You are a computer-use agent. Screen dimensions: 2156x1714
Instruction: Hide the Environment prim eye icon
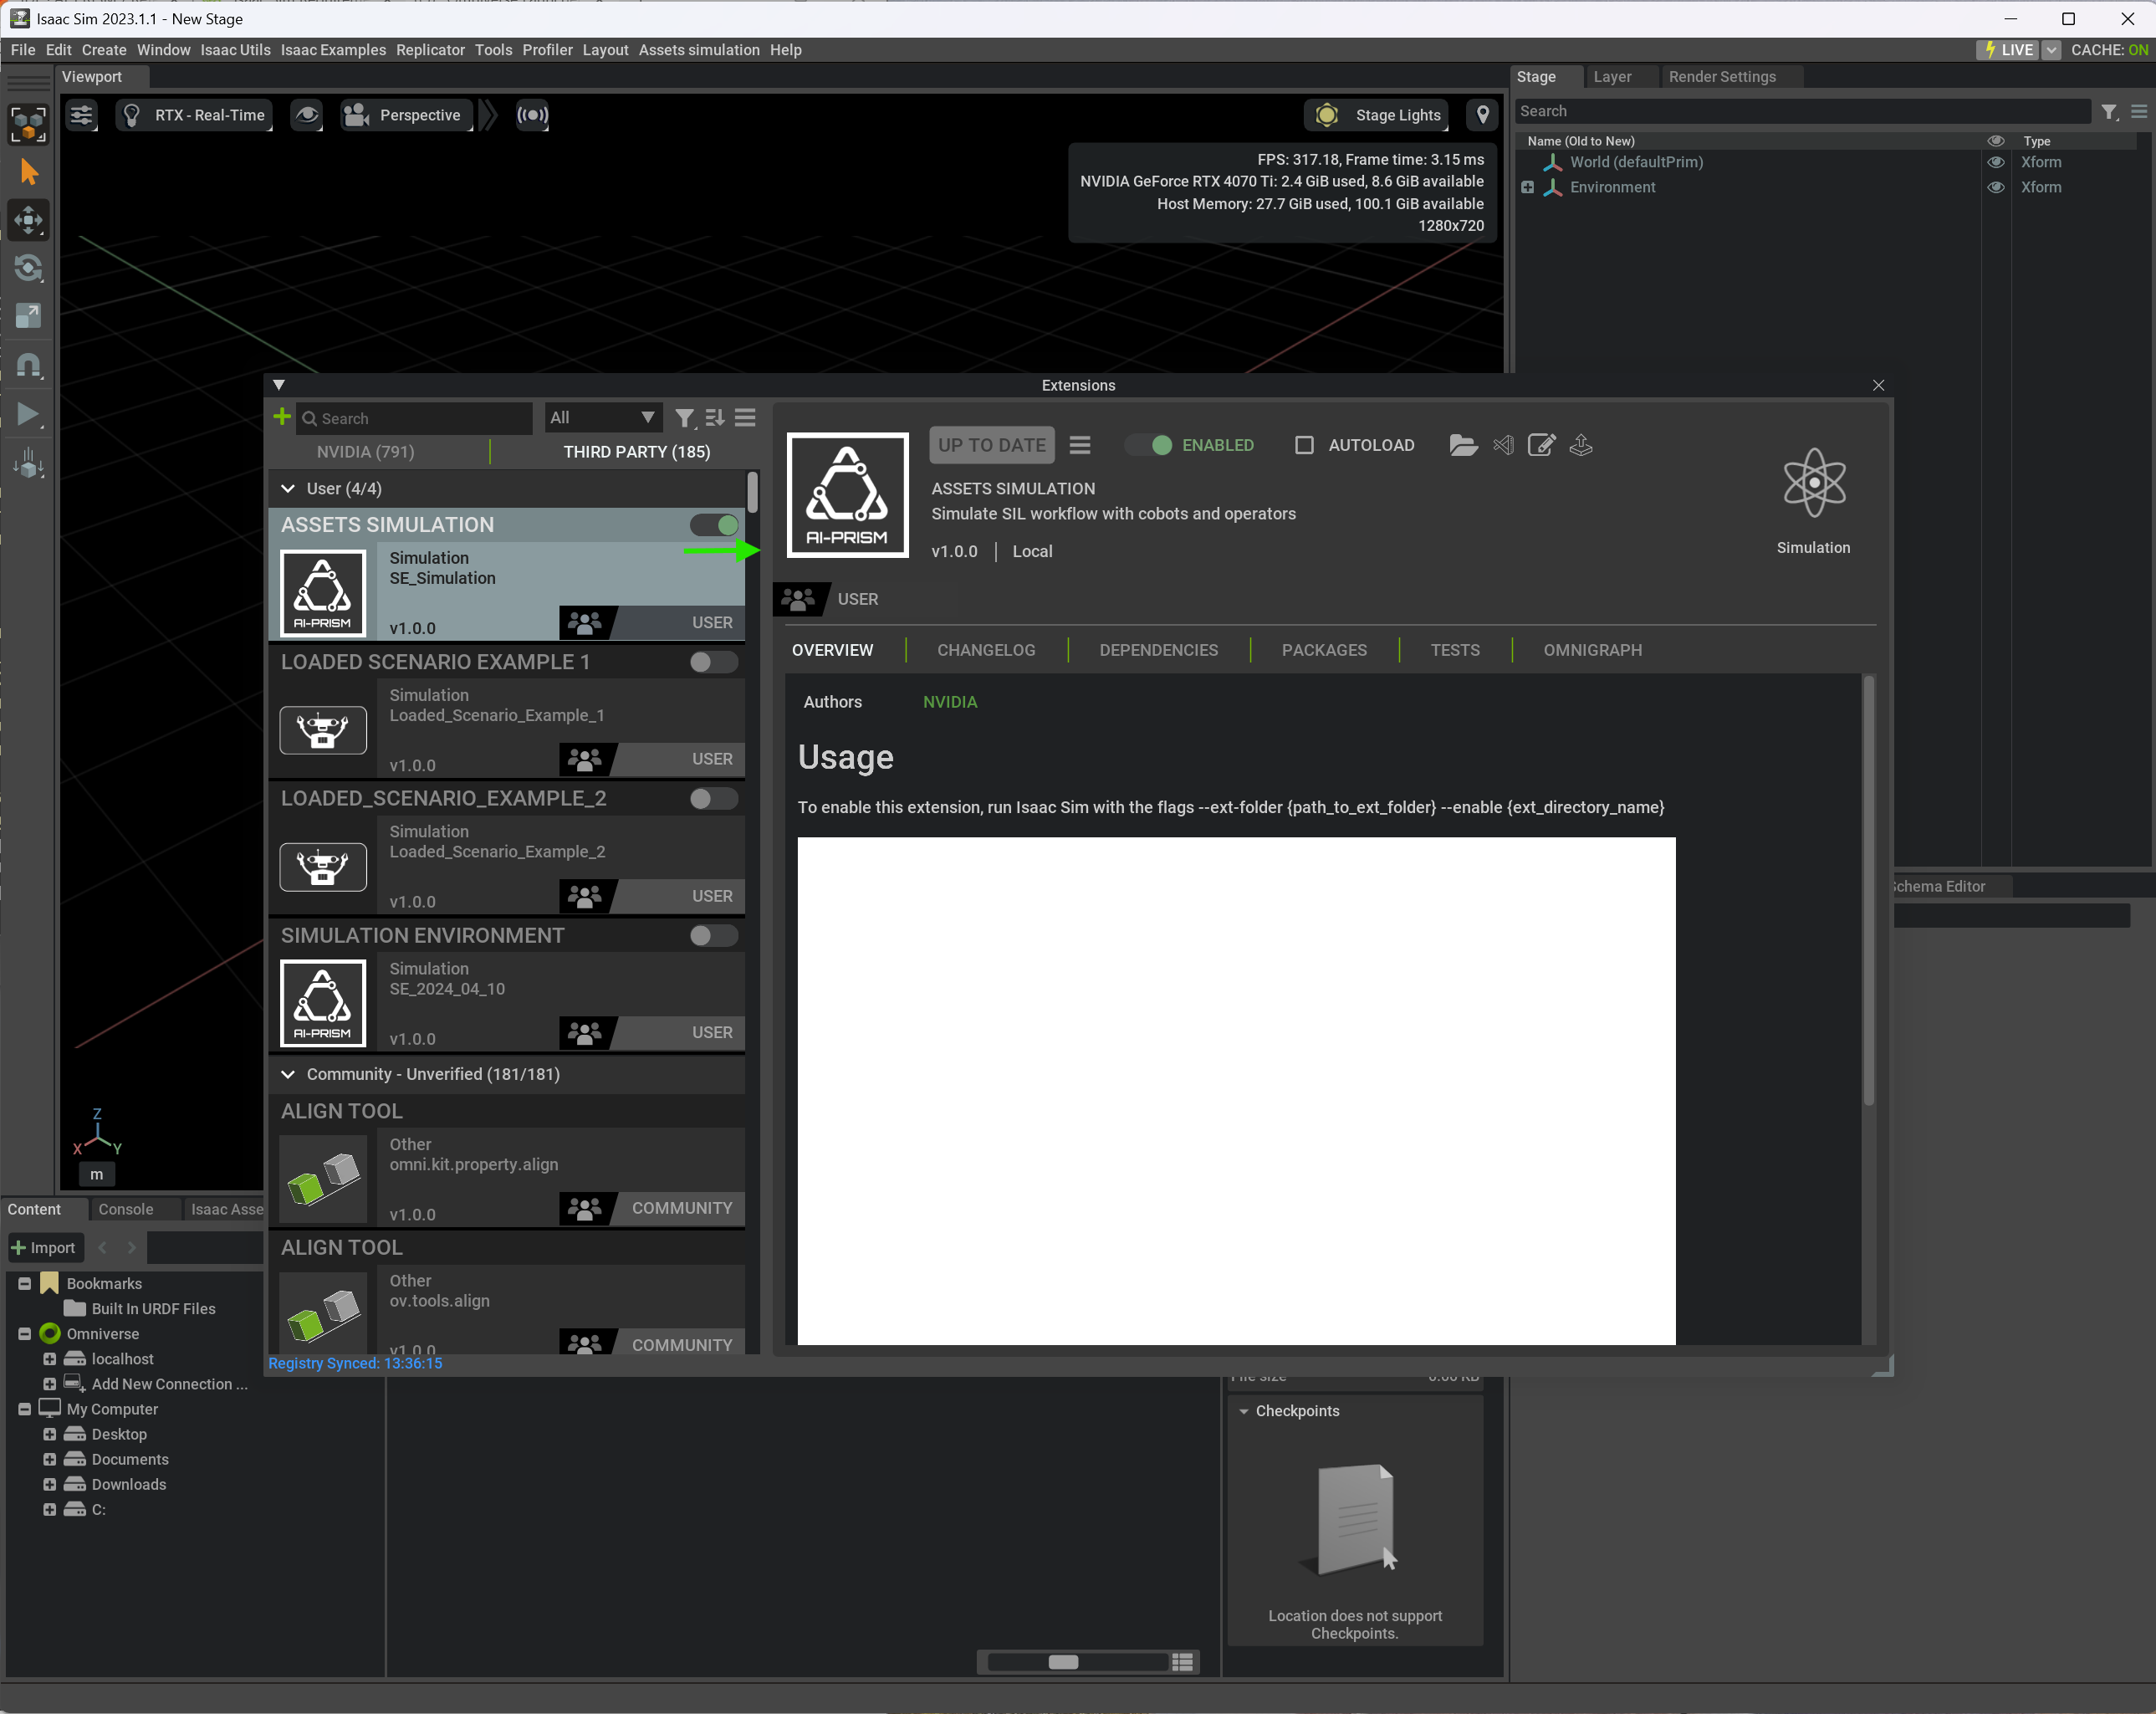coord(1995,187)
